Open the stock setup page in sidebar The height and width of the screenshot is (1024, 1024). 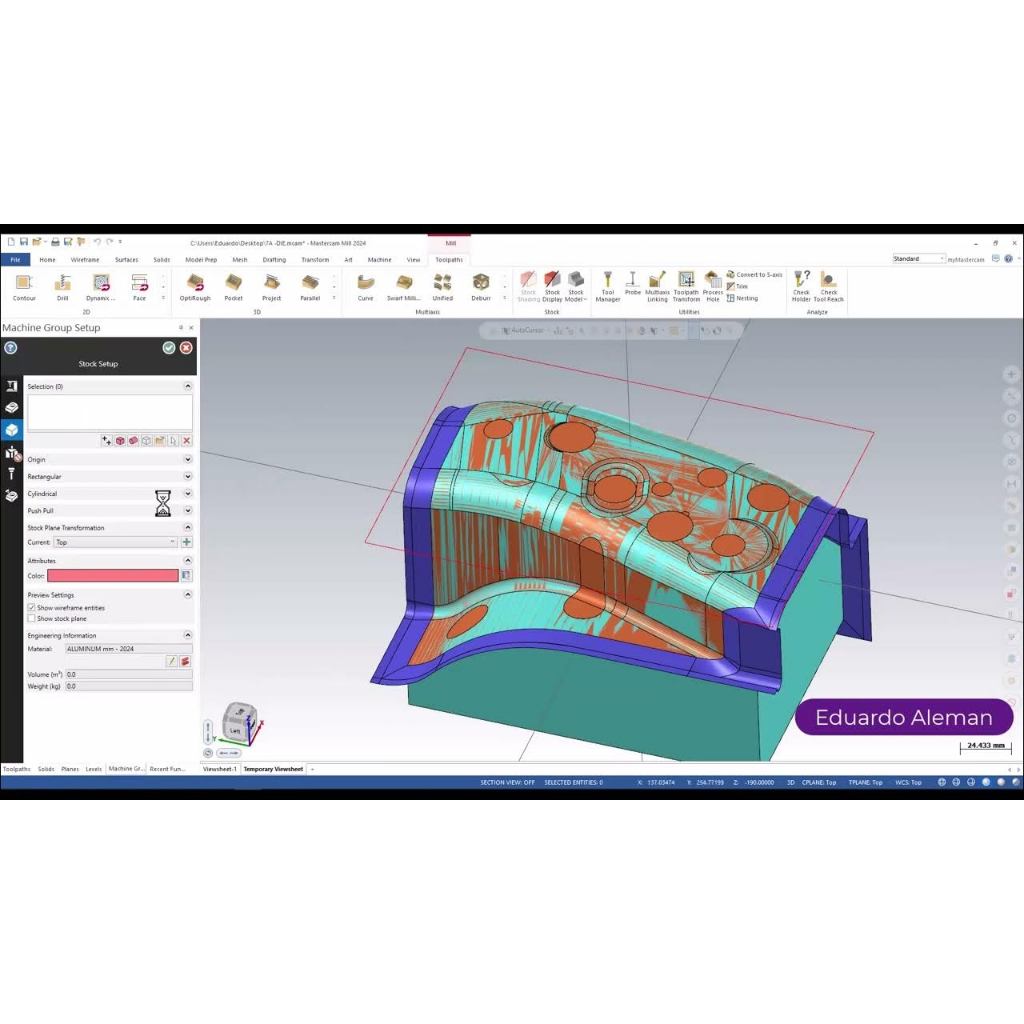pos(11,430)
